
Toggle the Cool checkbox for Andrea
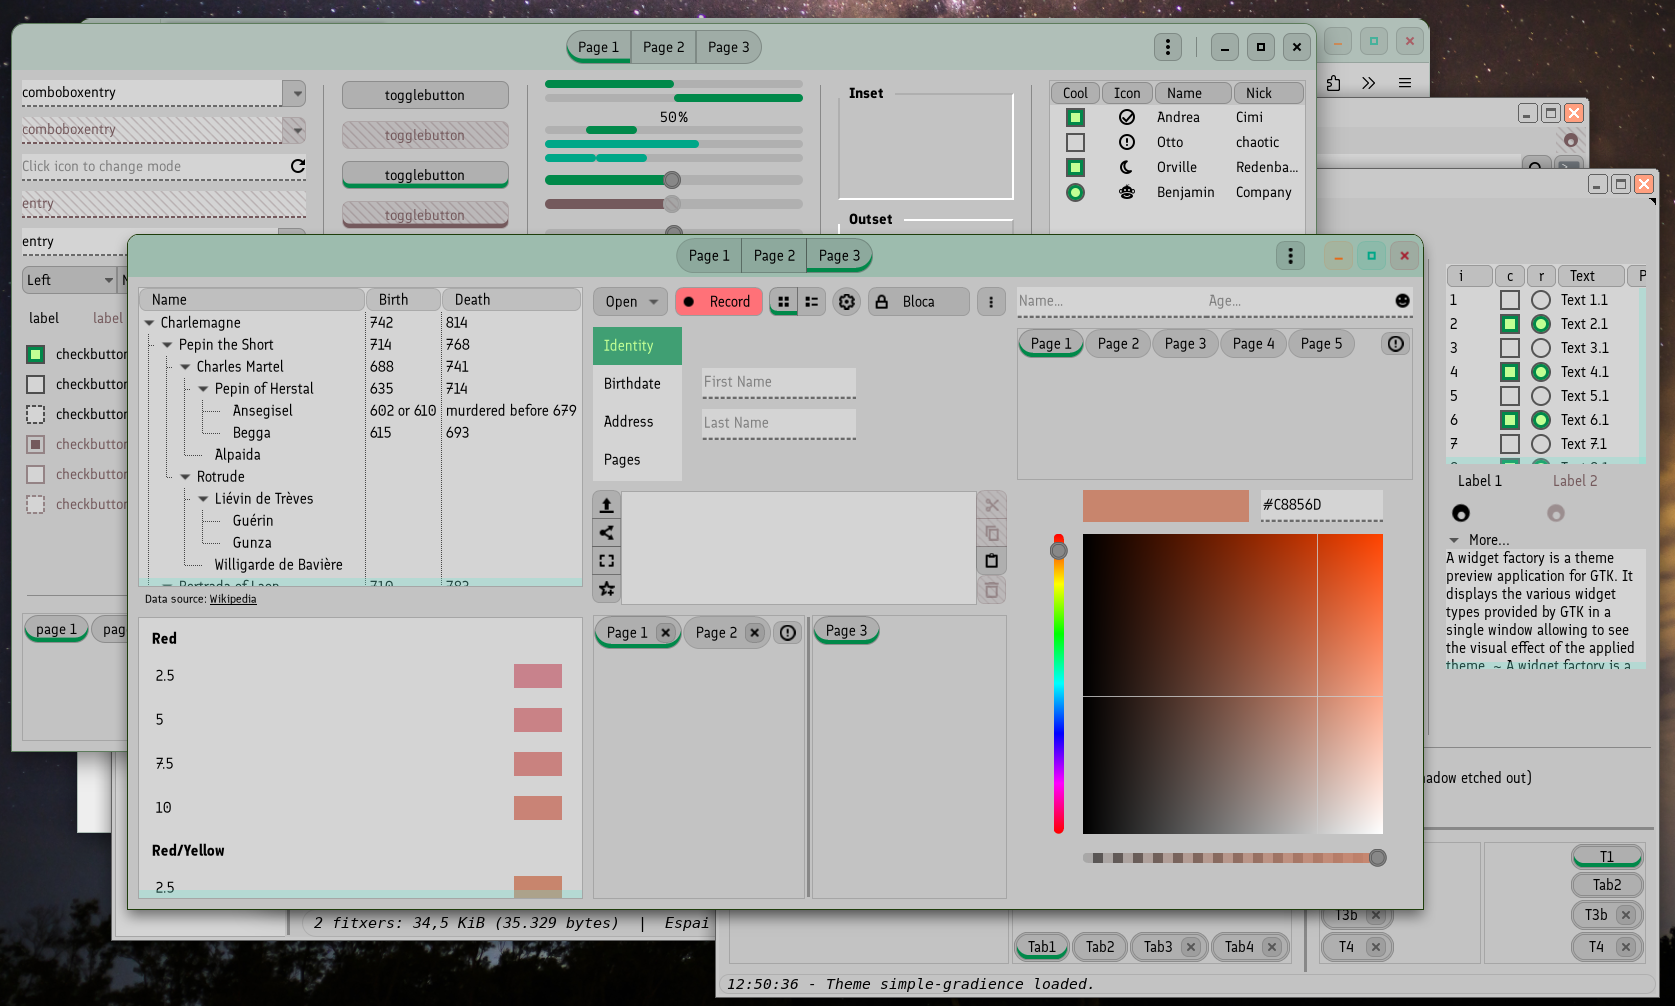(1075, 117)
